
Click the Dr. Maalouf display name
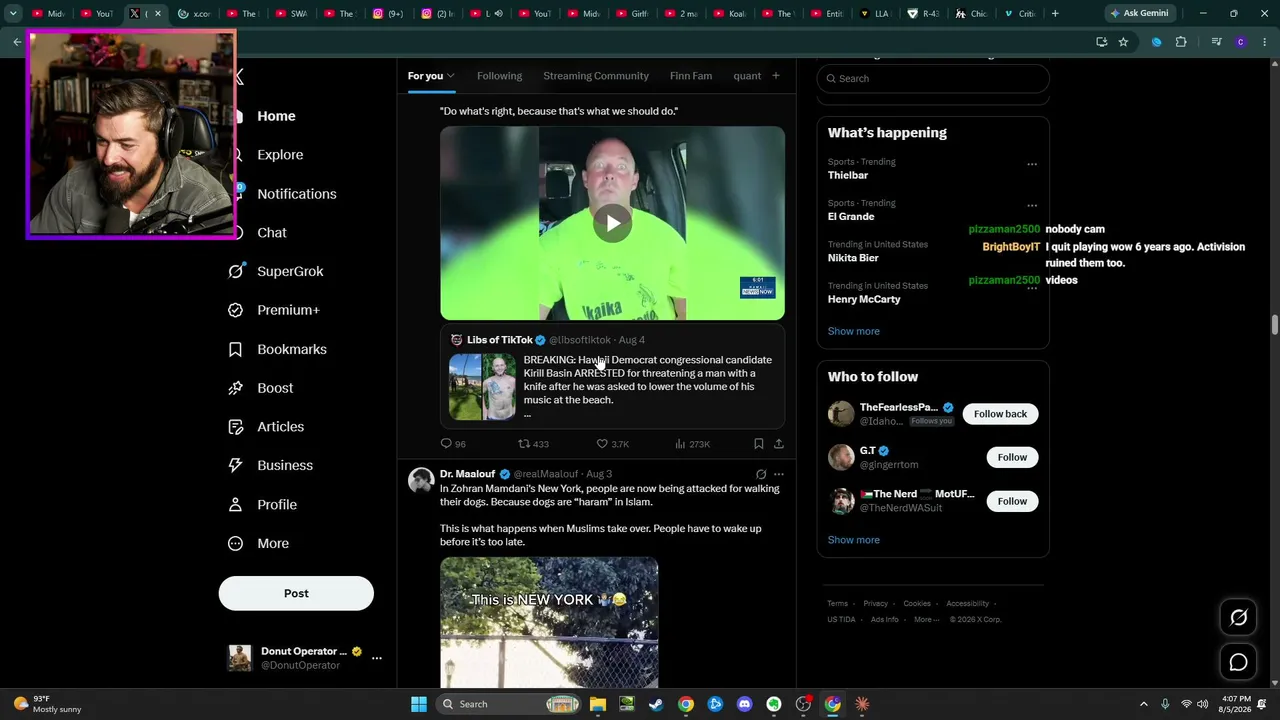point(467,474)
